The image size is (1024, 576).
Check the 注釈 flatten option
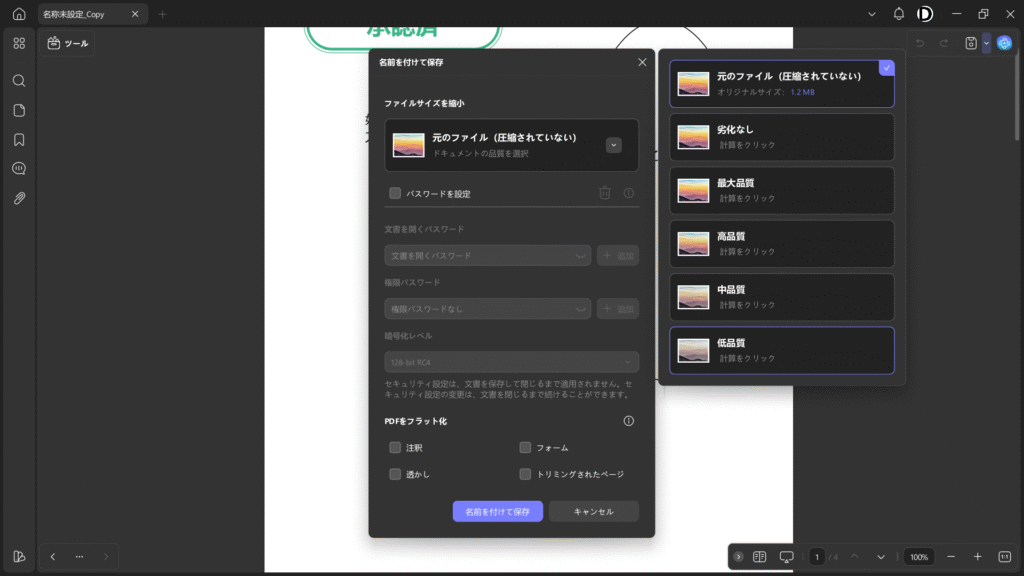coord(395,448)
